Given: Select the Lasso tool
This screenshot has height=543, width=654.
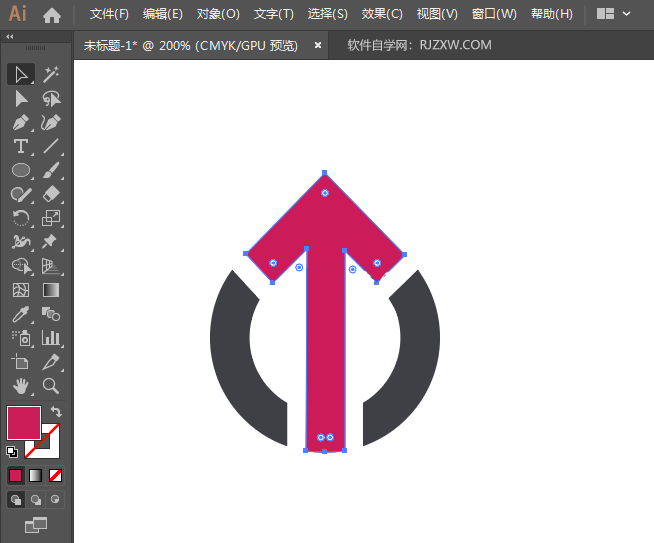Looking at the screenshot, I should tap(51, 99).
